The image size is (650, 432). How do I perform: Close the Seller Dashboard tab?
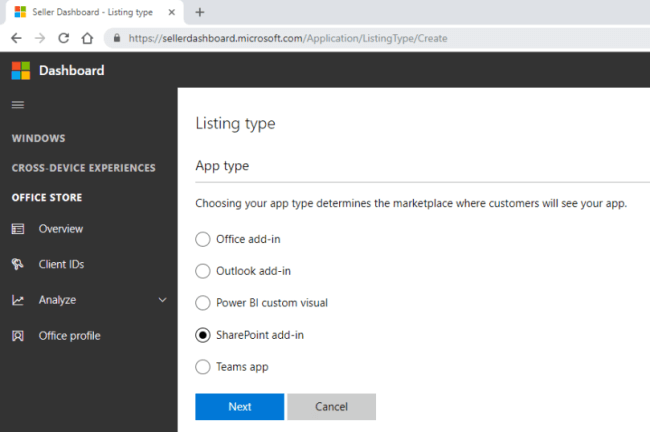(x=171, y=12)
